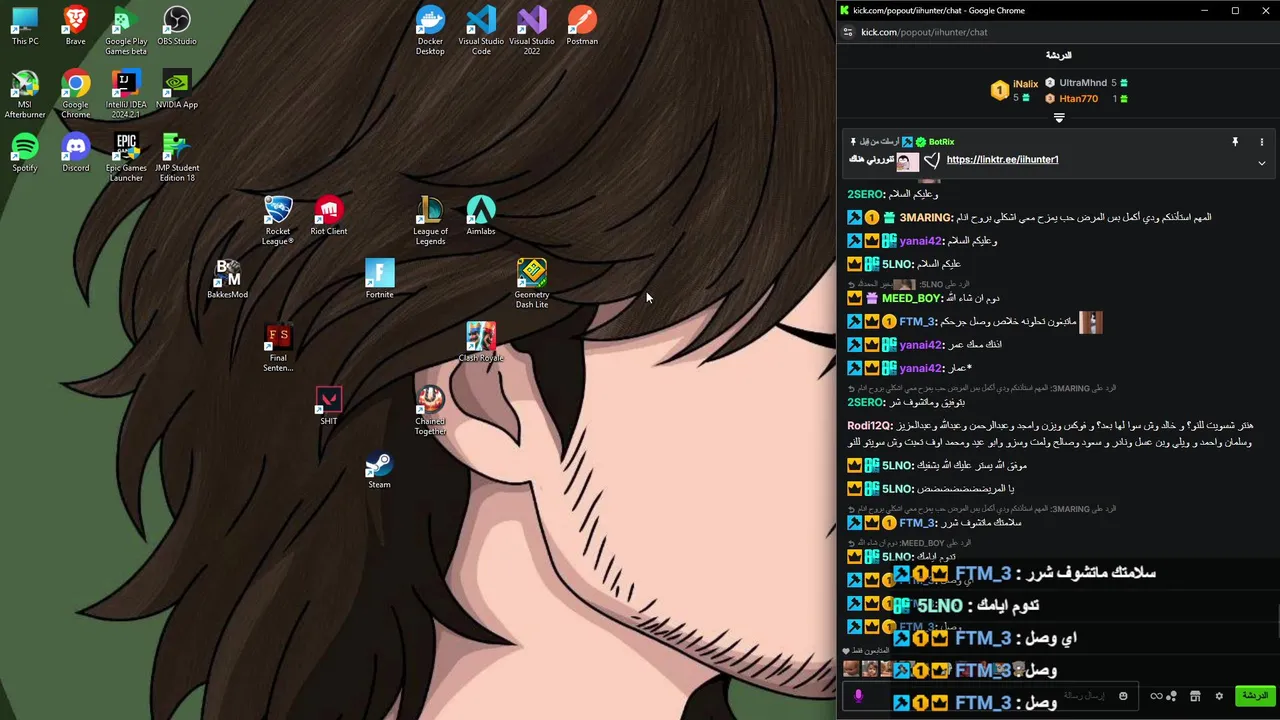Open Spotify from the desktop
The width and height of the screenshot is (1280, 720).
pyautogui.click(x=25, y=152)
